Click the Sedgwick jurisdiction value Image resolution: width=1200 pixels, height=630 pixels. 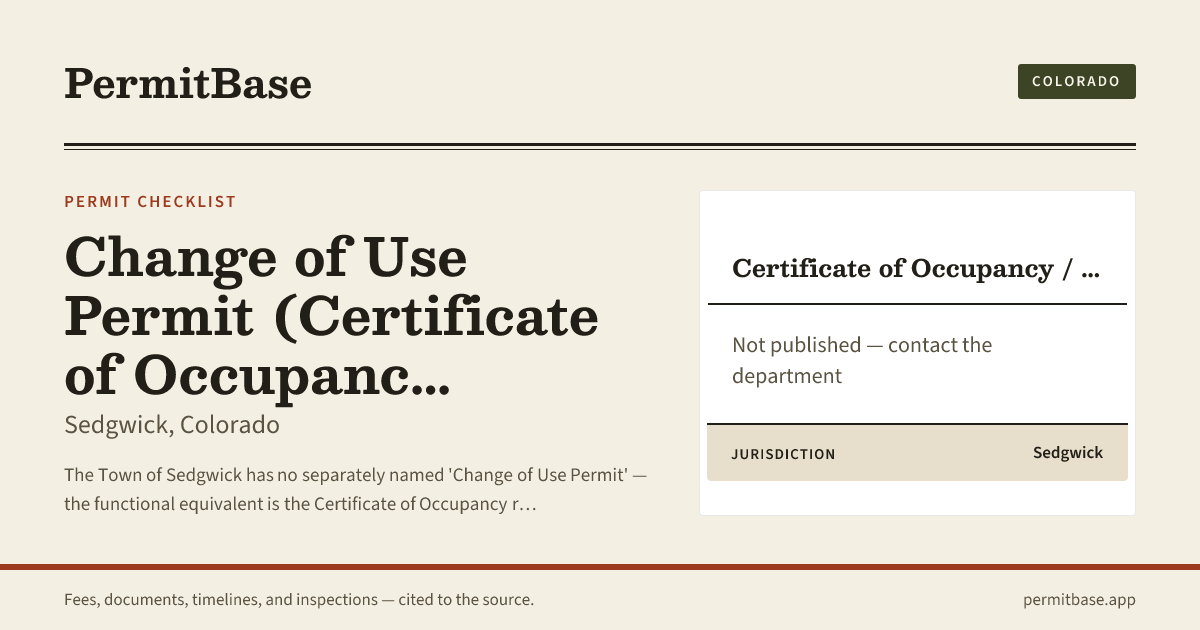(1068, 453)
